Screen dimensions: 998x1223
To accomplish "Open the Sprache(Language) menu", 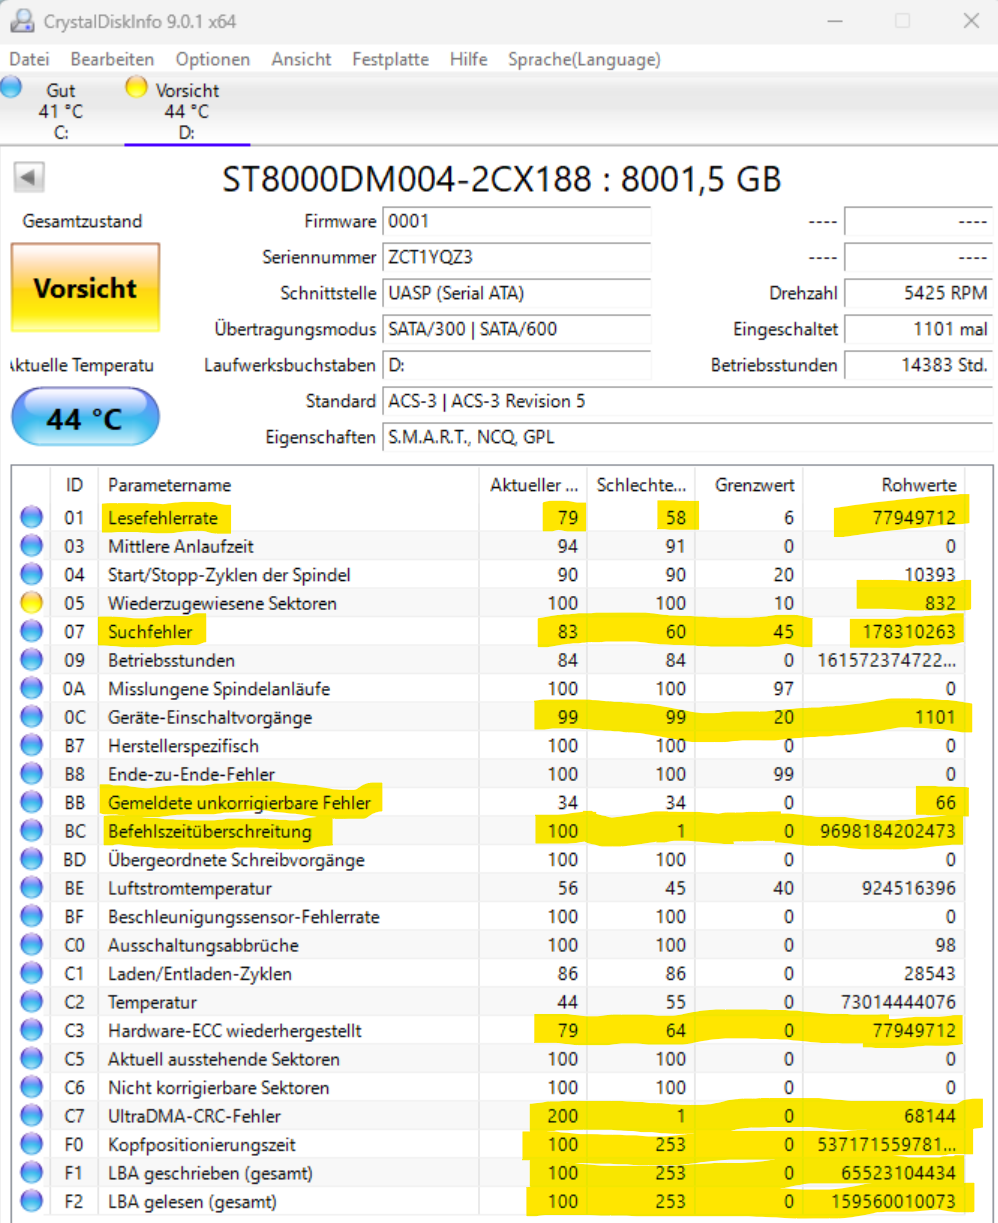I will coord(584,59).
